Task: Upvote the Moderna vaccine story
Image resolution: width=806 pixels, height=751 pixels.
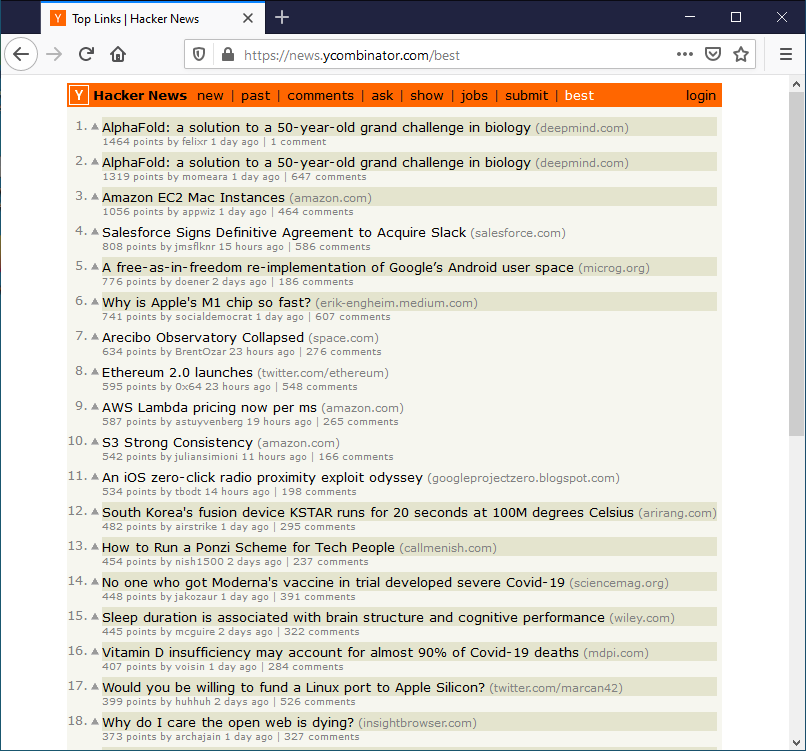Action: click(x=95, y=581)
